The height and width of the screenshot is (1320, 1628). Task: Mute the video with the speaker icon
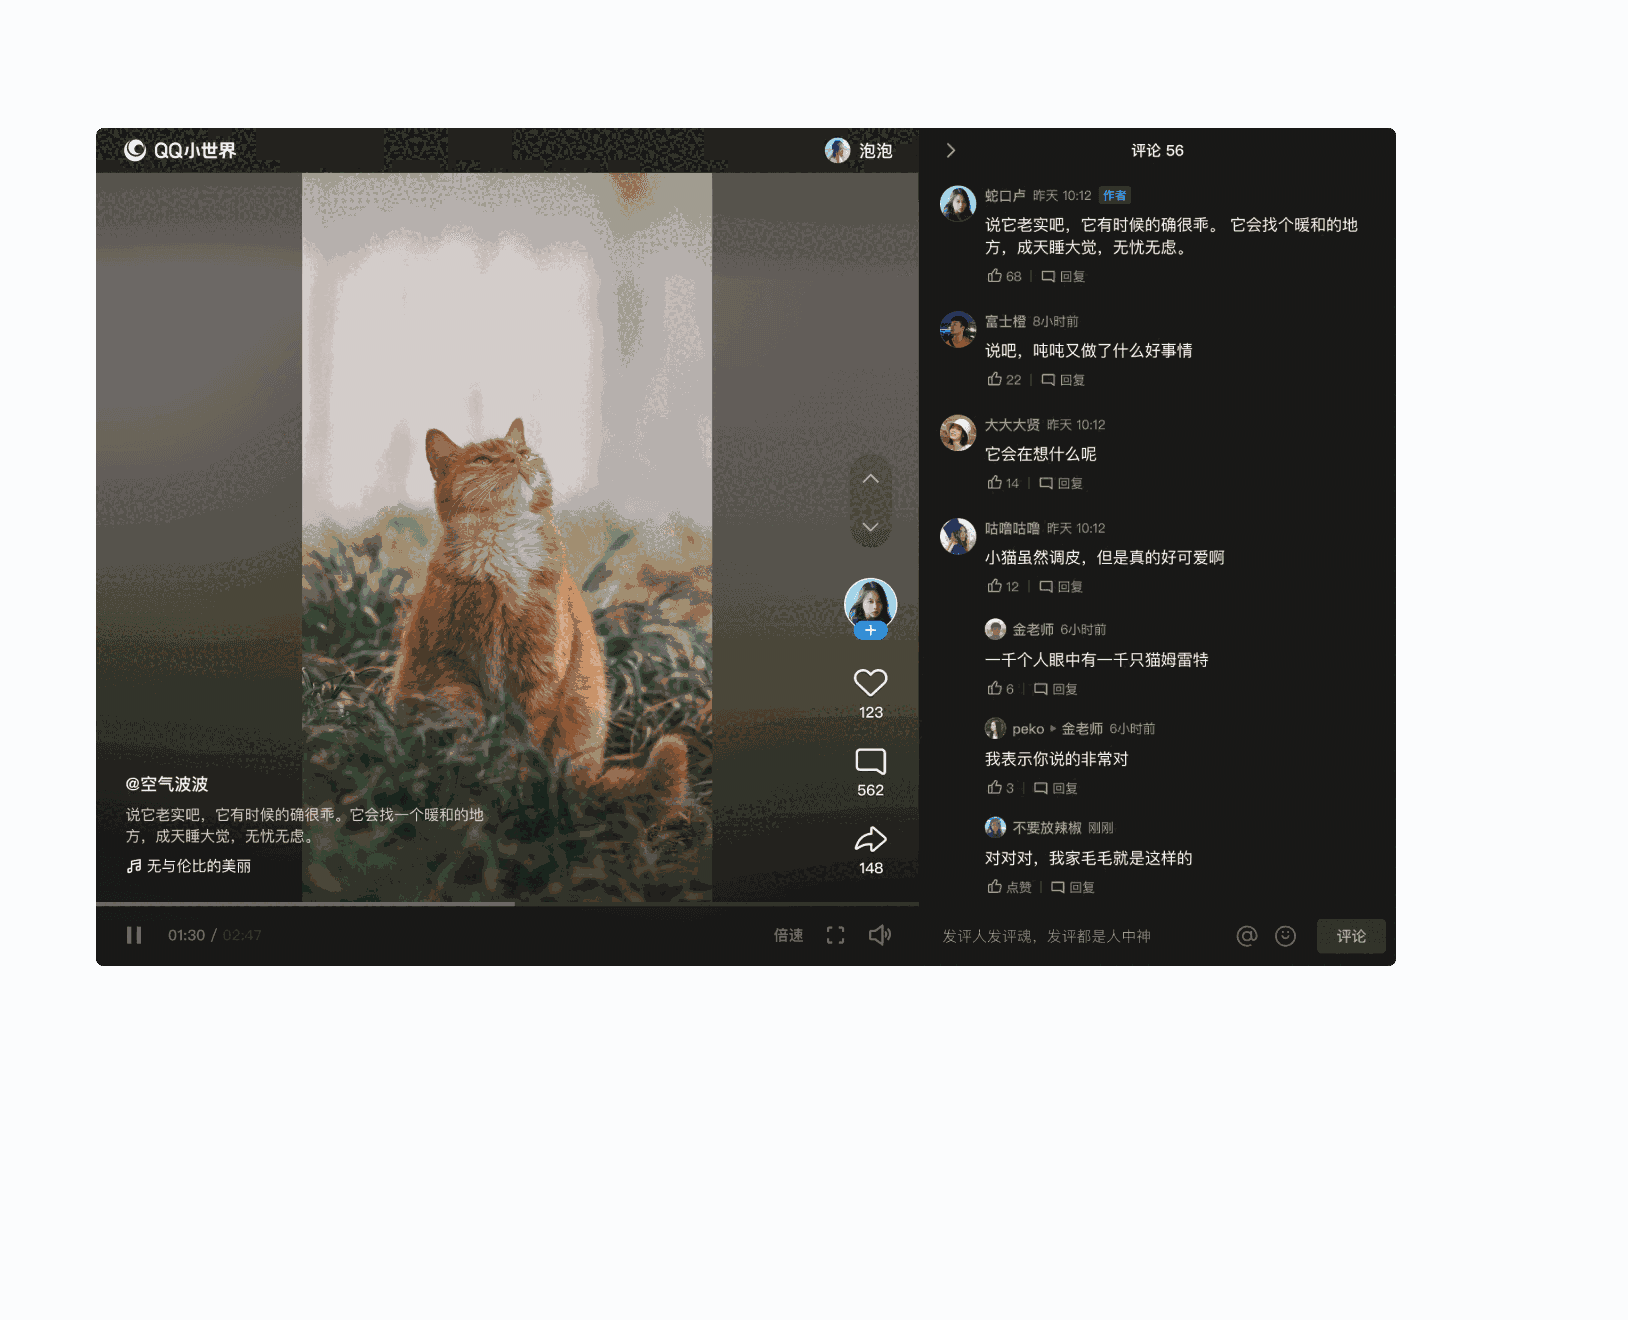click(879, 935)
